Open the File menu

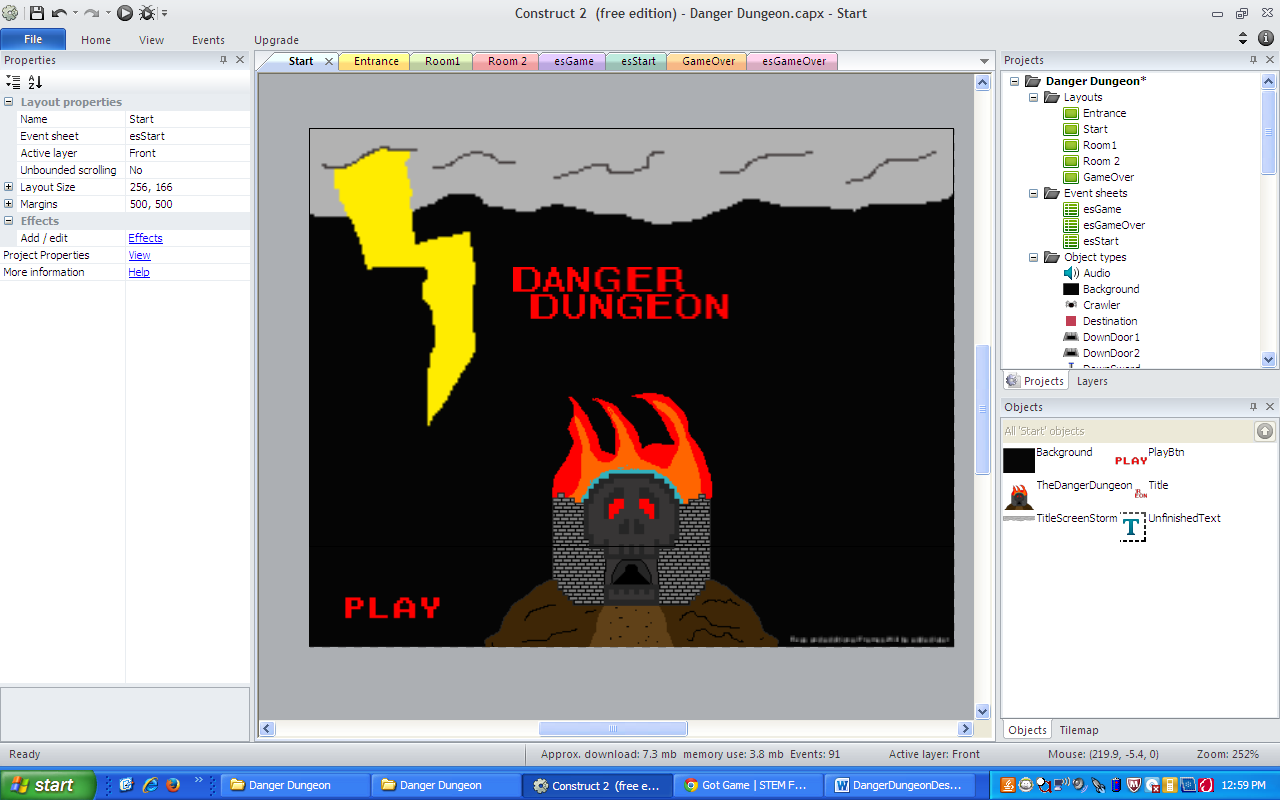tap(33, 40)
